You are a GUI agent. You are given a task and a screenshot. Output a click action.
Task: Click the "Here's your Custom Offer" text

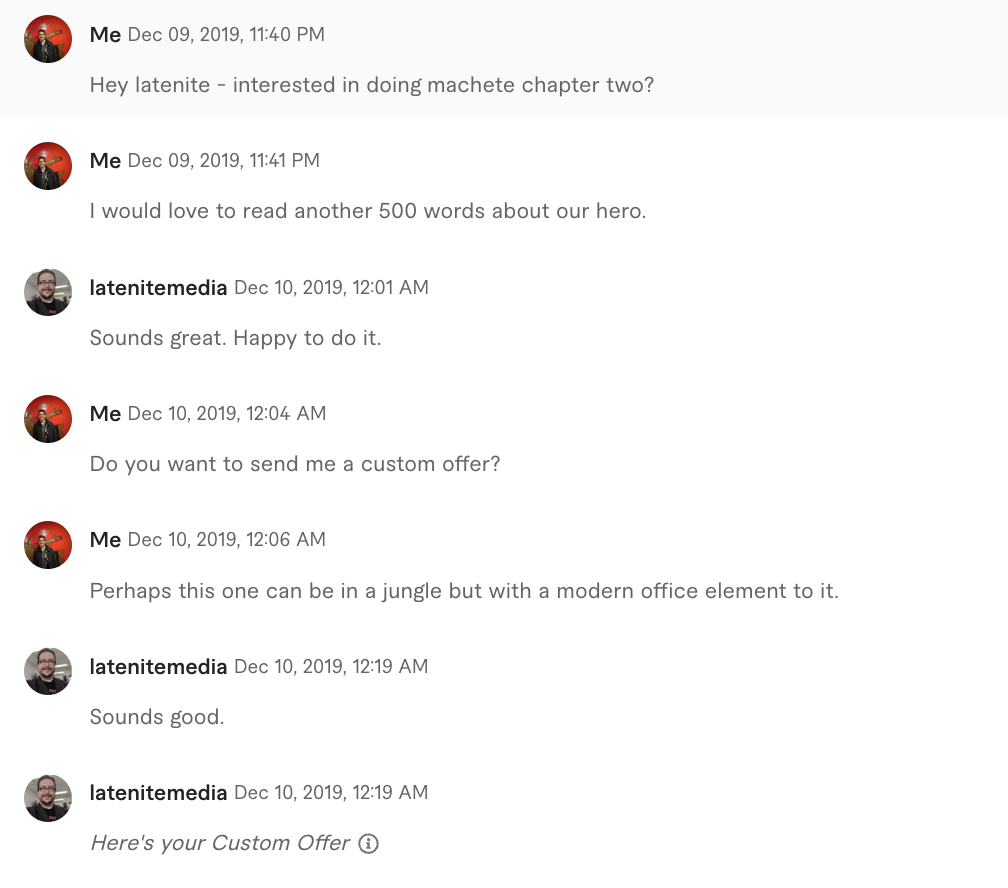pos(220,843)
